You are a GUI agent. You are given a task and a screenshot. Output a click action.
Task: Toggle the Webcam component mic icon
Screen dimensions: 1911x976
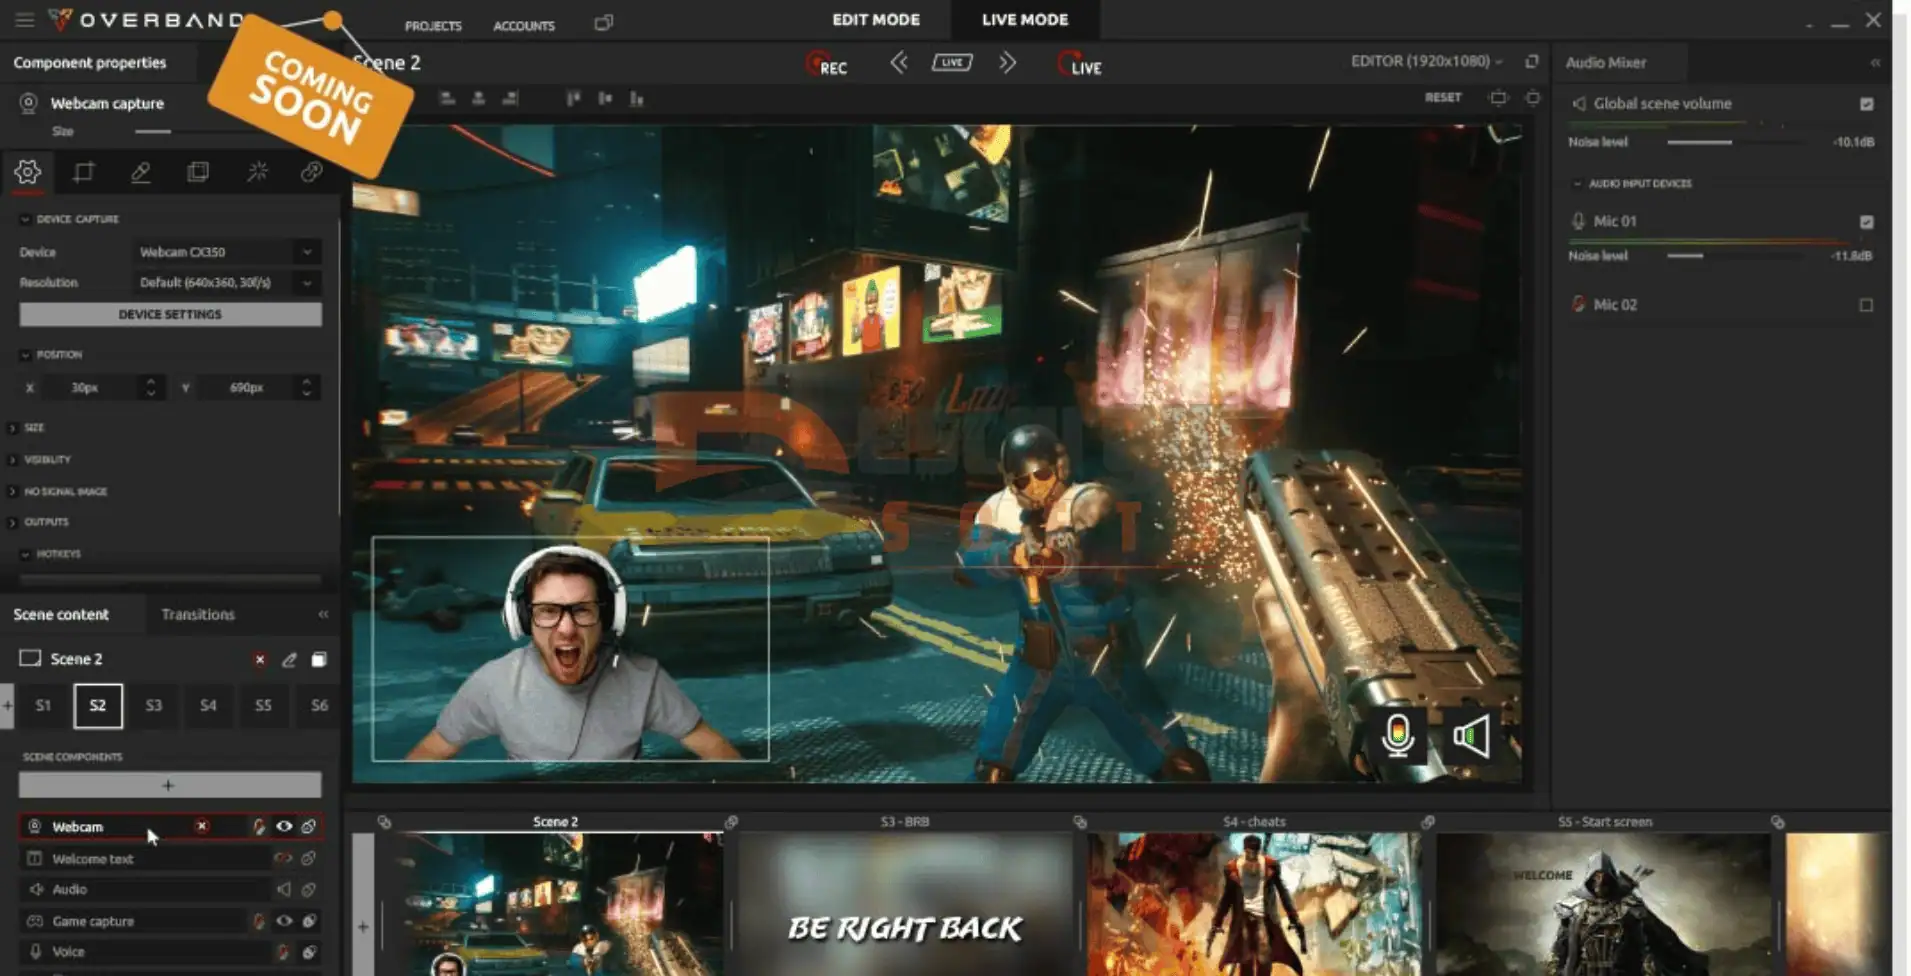259,826
